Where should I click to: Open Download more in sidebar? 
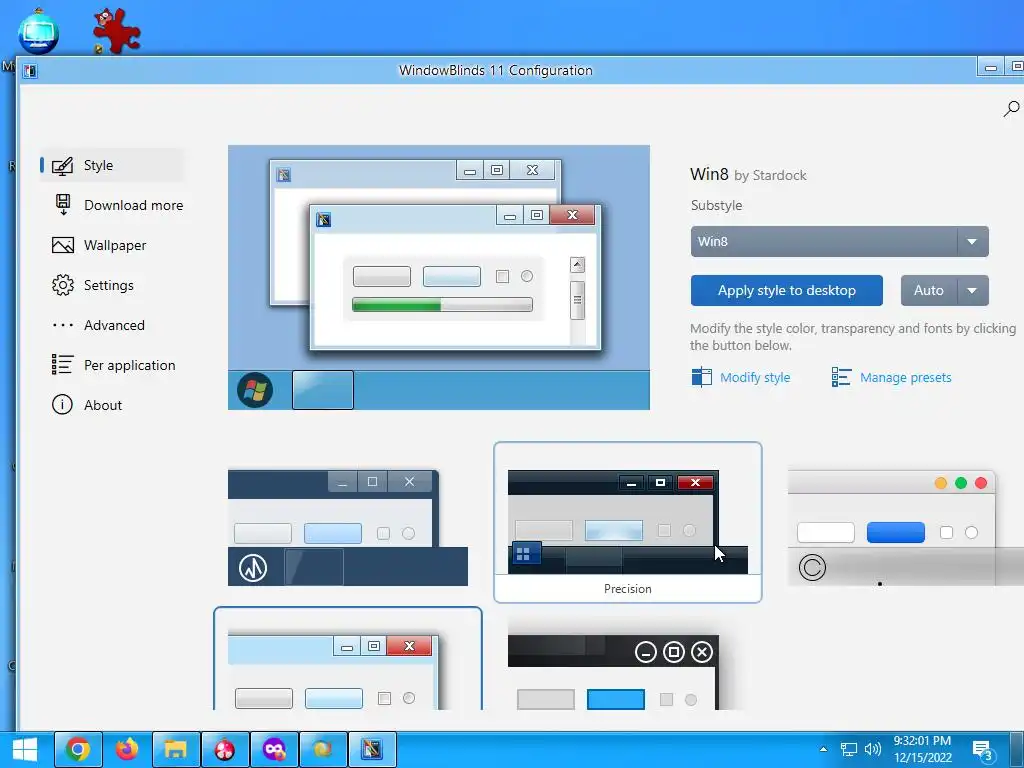[x=118, y=205]
